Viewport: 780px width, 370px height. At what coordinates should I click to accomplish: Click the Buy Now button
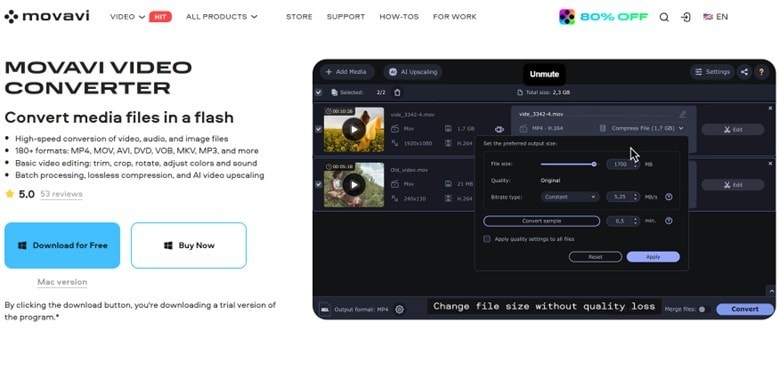[189, 246]
